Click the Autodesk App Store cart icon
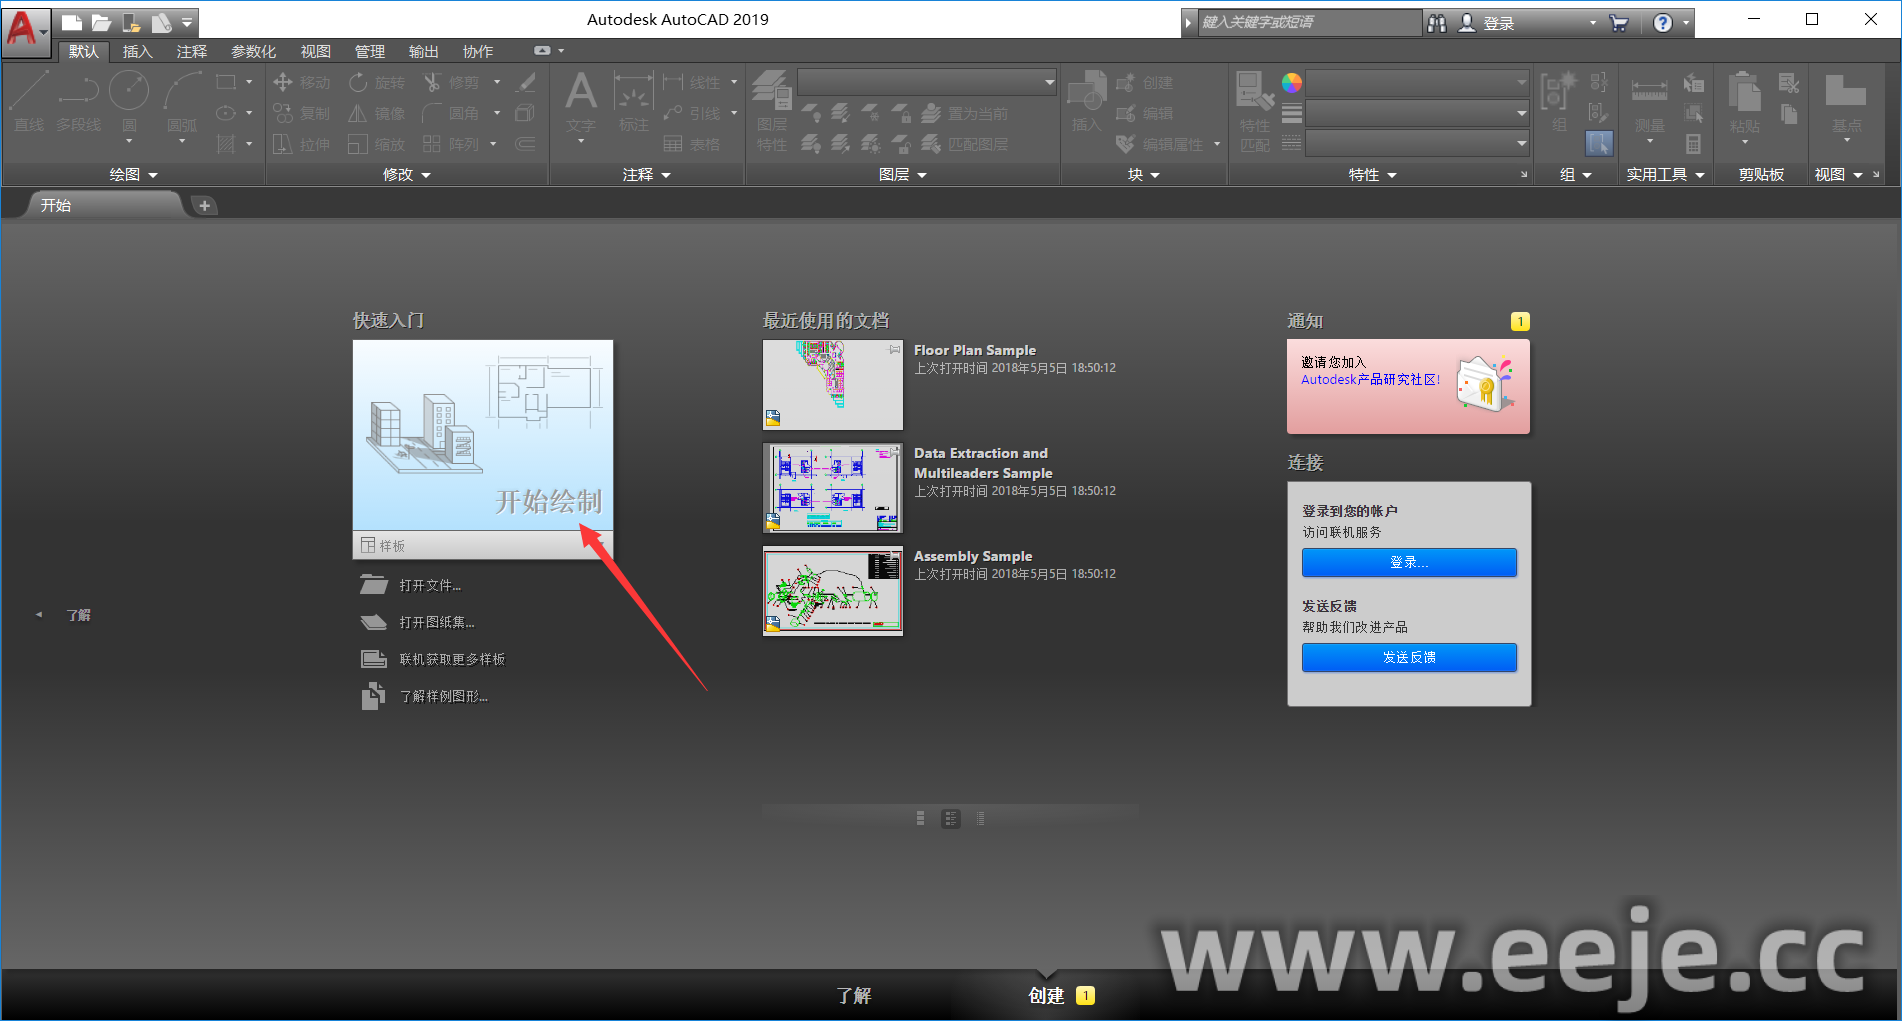 click(x=1619, y=23)
